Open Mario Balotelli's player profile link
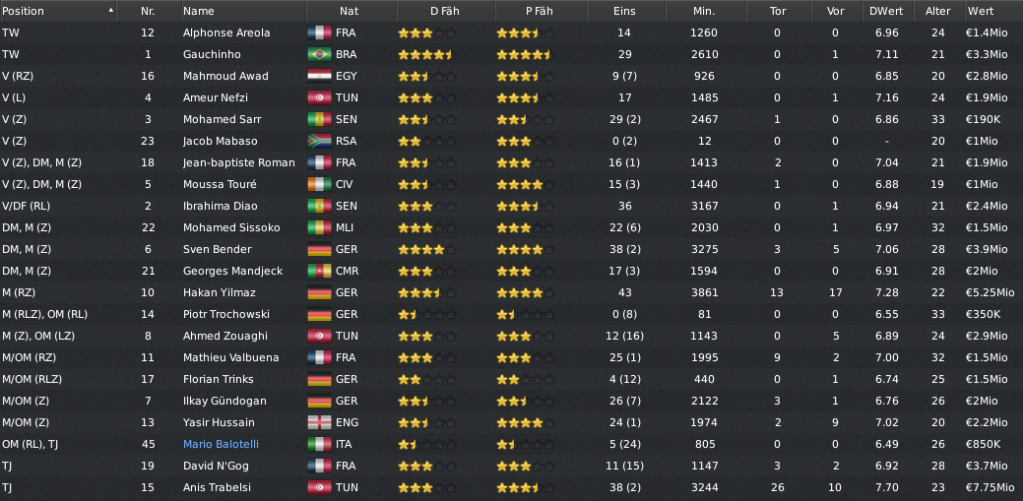The height and width of the screenshot is (501, 1023). pyautogui.click(x=221, y=444)
